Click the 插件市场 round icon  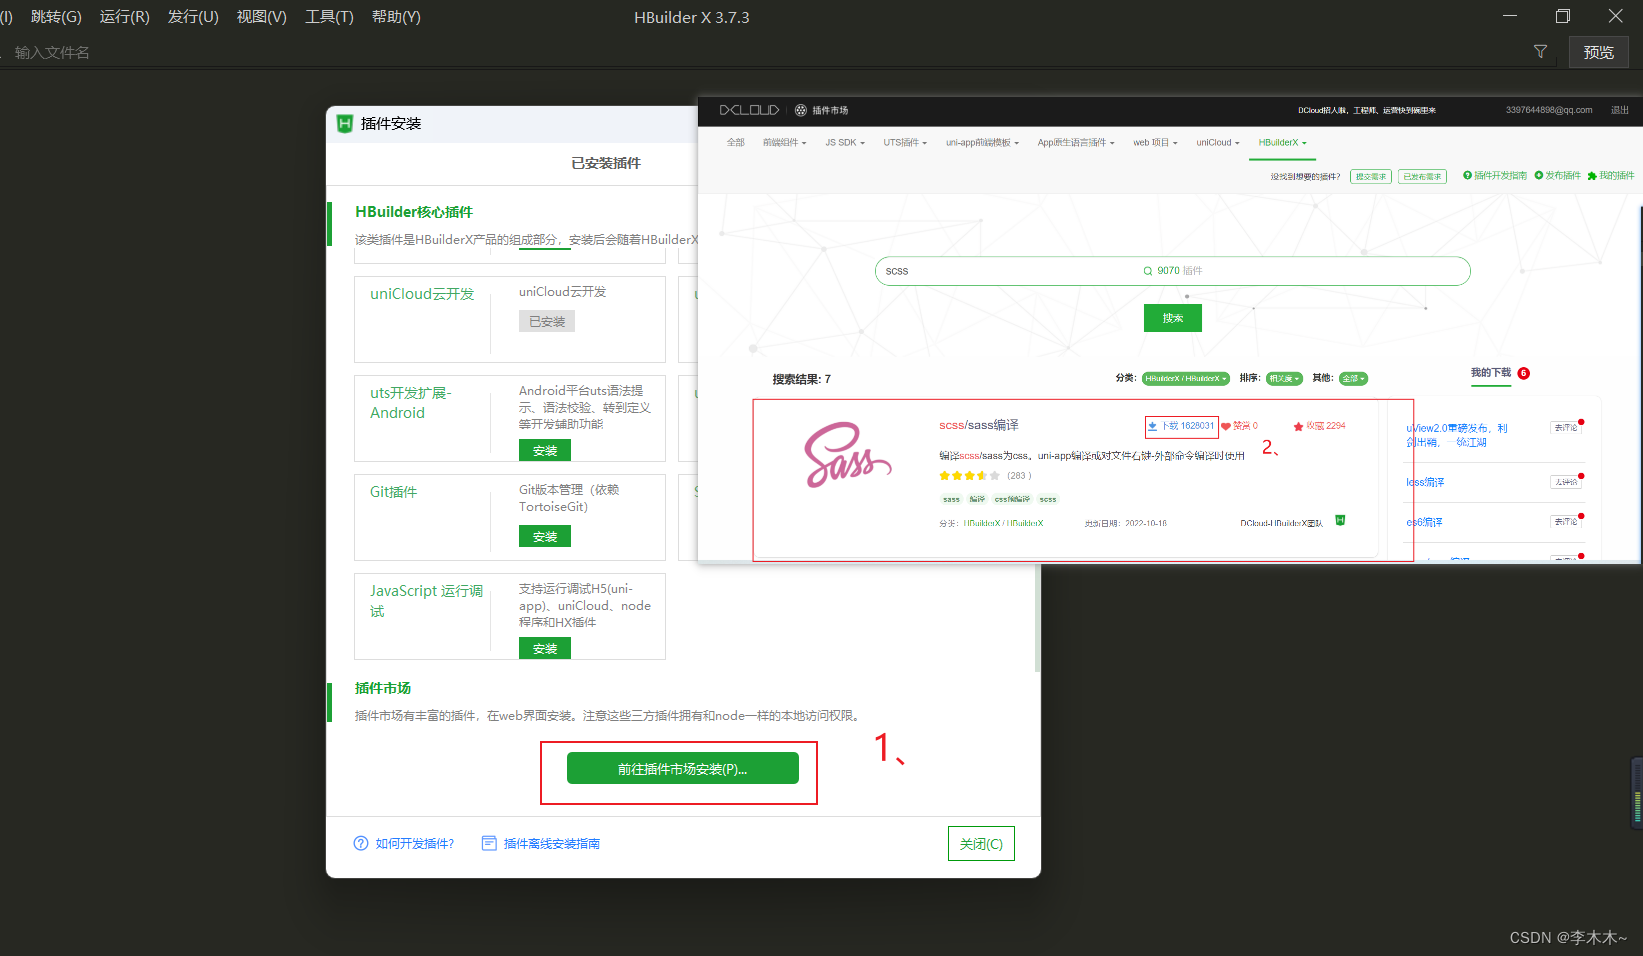[800, 110]
